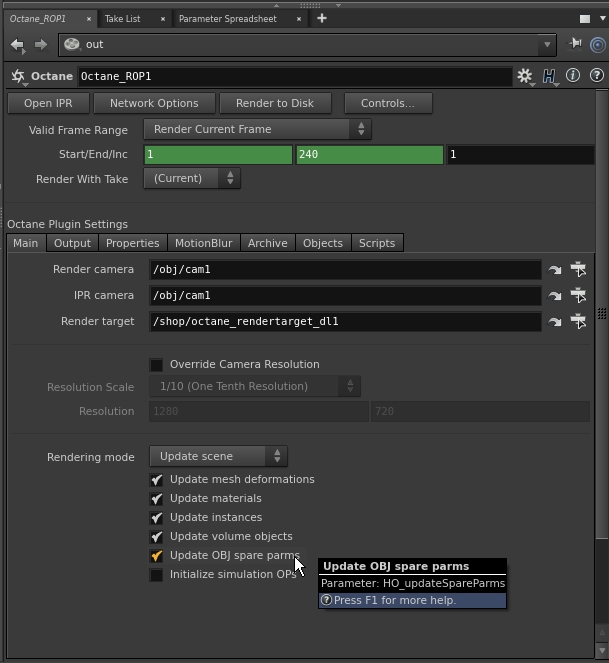
Task: Uncheck Update instances
Action: point(156,518)
